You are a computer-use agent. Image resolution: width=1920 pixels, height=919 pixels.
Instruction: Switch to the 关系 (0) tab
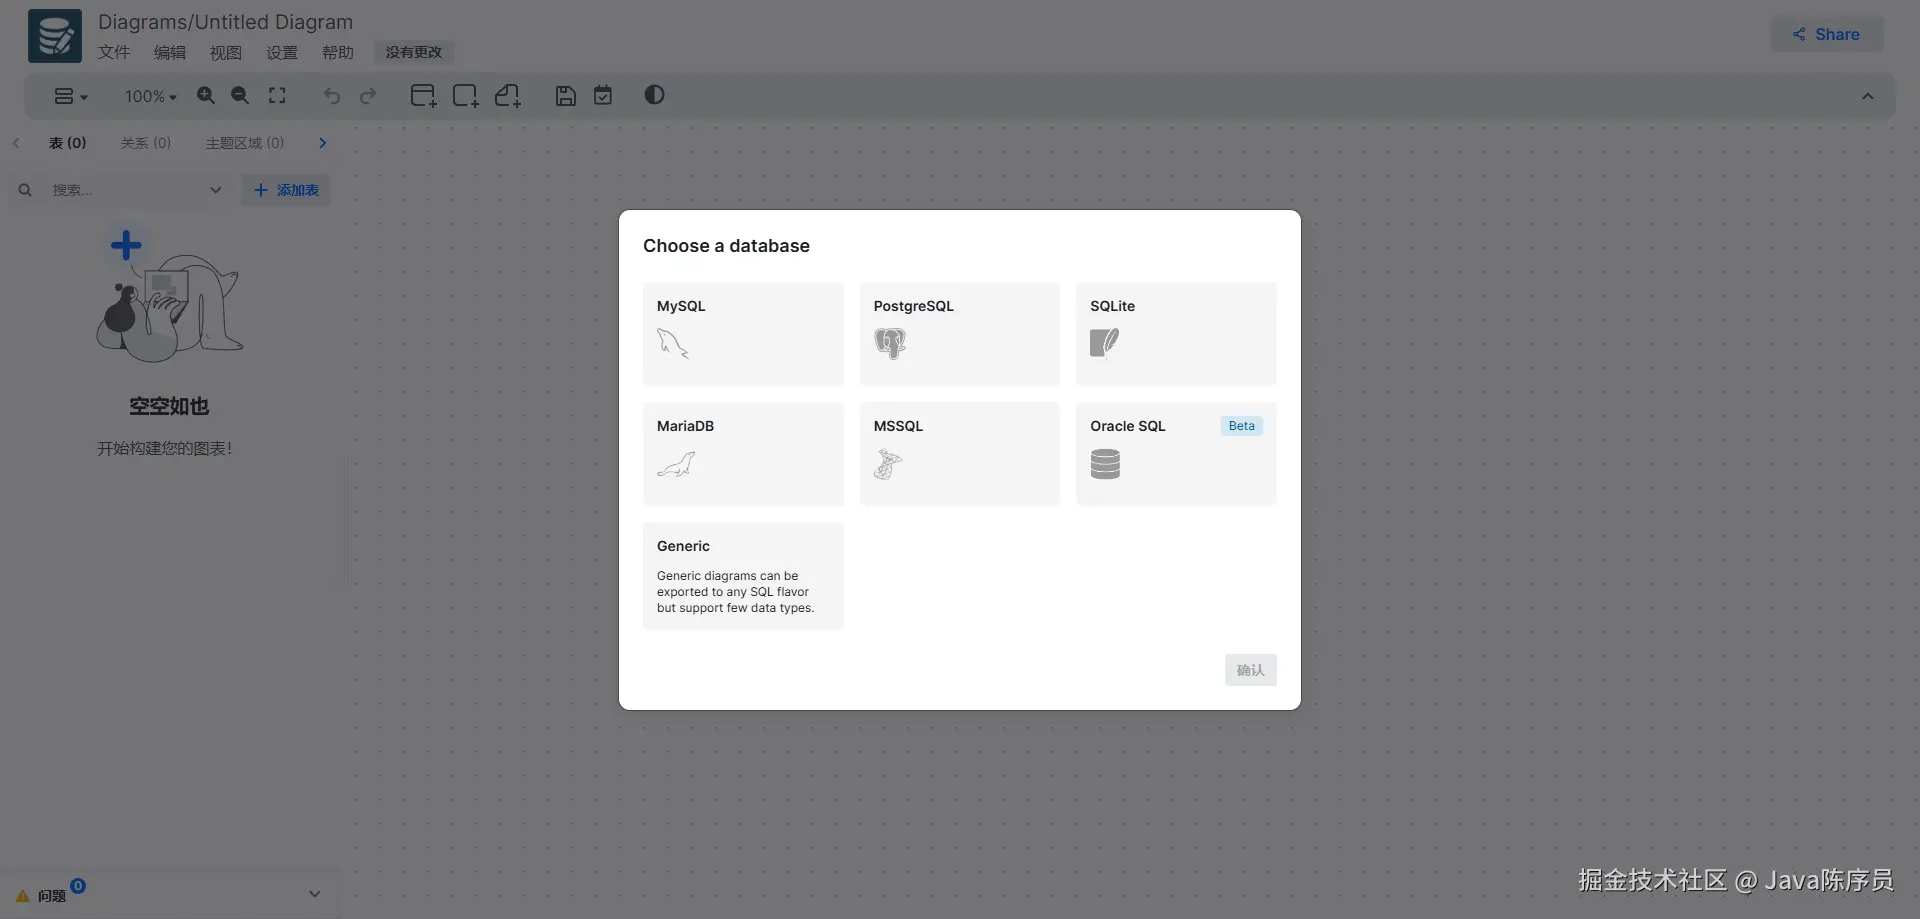tap(146, 143)
